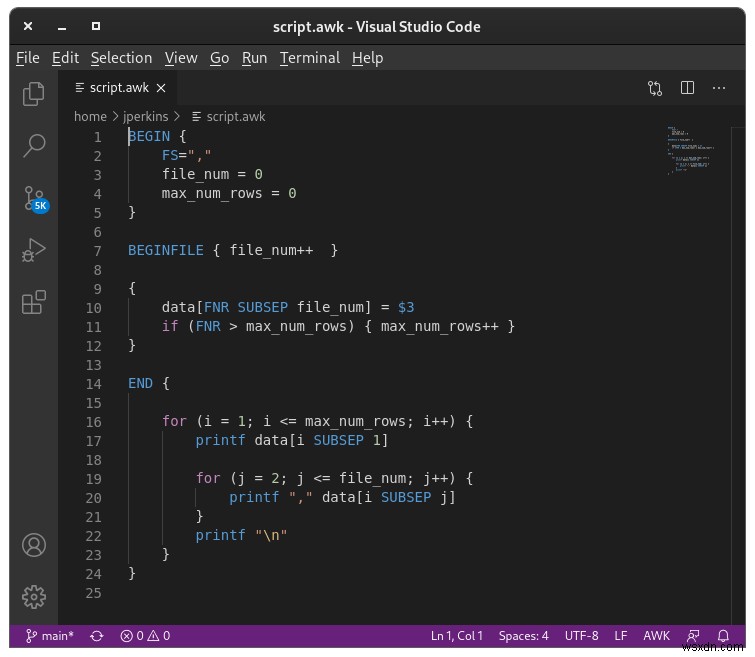755x657 pixels.
Task: Open the Accounts icon in activity bar
Action: (34, 545)
